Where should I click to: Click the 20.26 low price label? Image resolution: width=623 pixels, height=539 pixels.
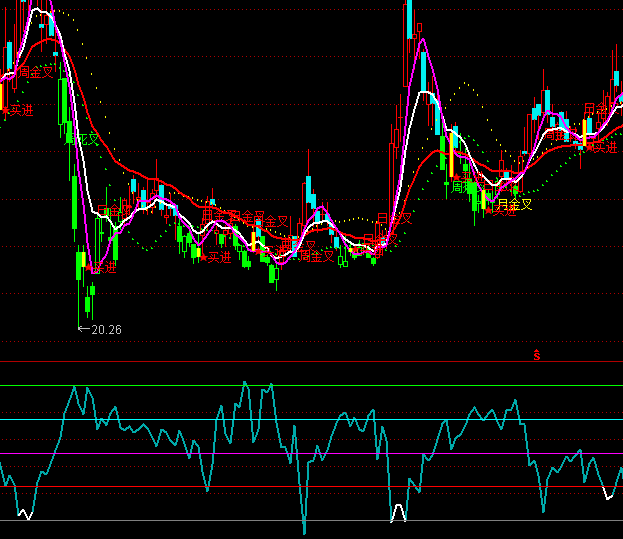click(x=106, y=328)
